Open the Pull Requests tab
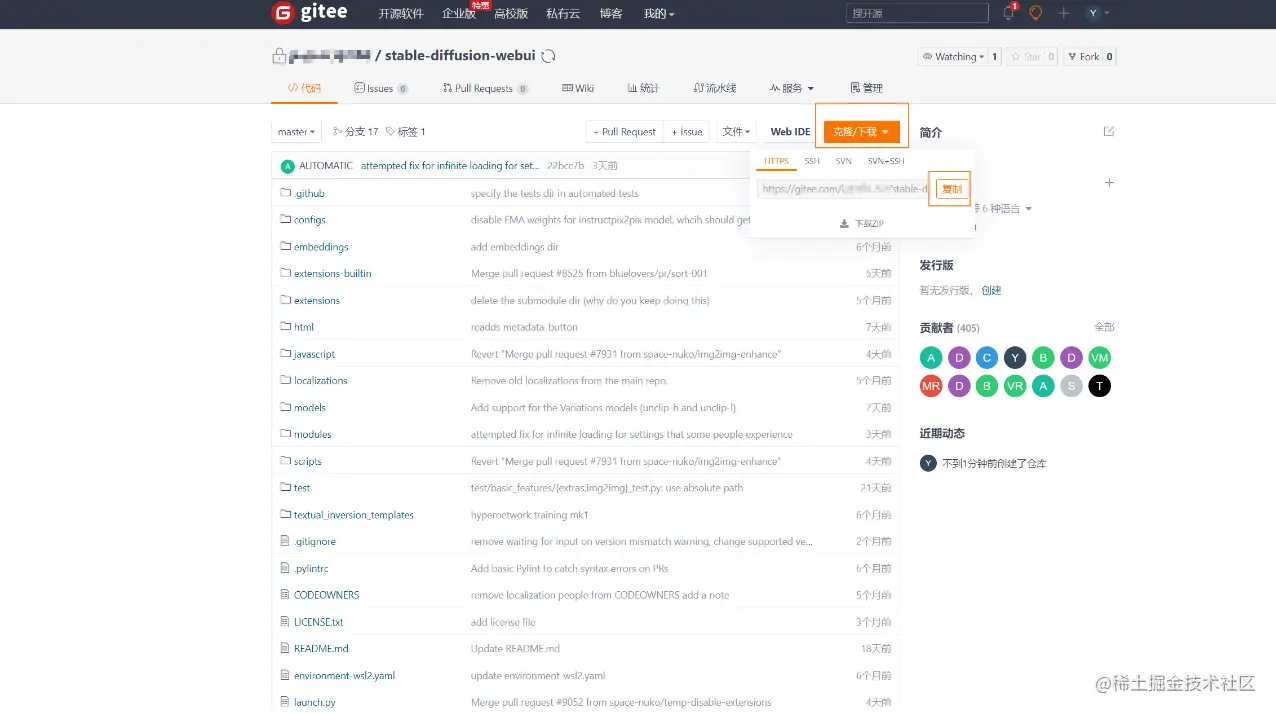1276x714 pixels. 485,88
